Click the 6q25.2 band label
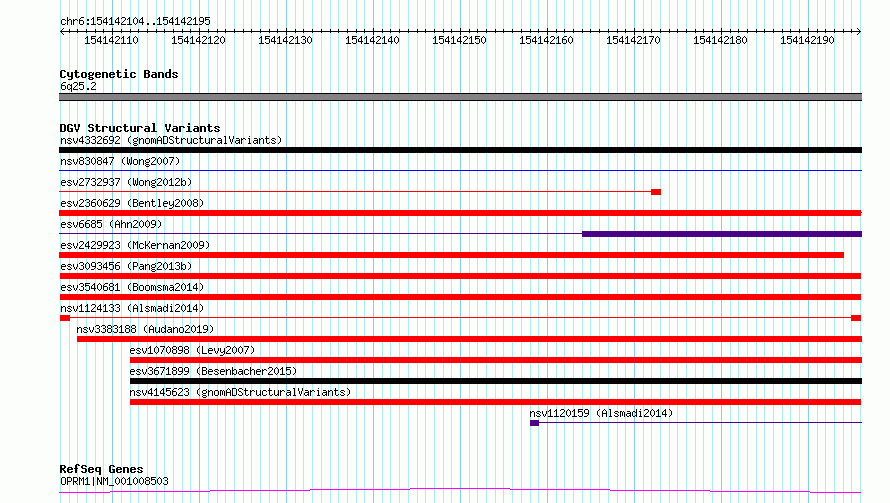Viewport: 890px width, 503px height. pos(78,86)
